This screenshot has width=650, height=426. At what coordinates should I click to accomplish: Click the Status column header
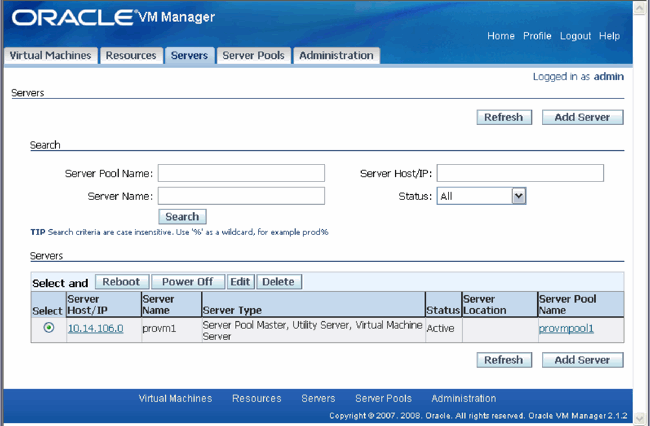(x=444, y=305)
